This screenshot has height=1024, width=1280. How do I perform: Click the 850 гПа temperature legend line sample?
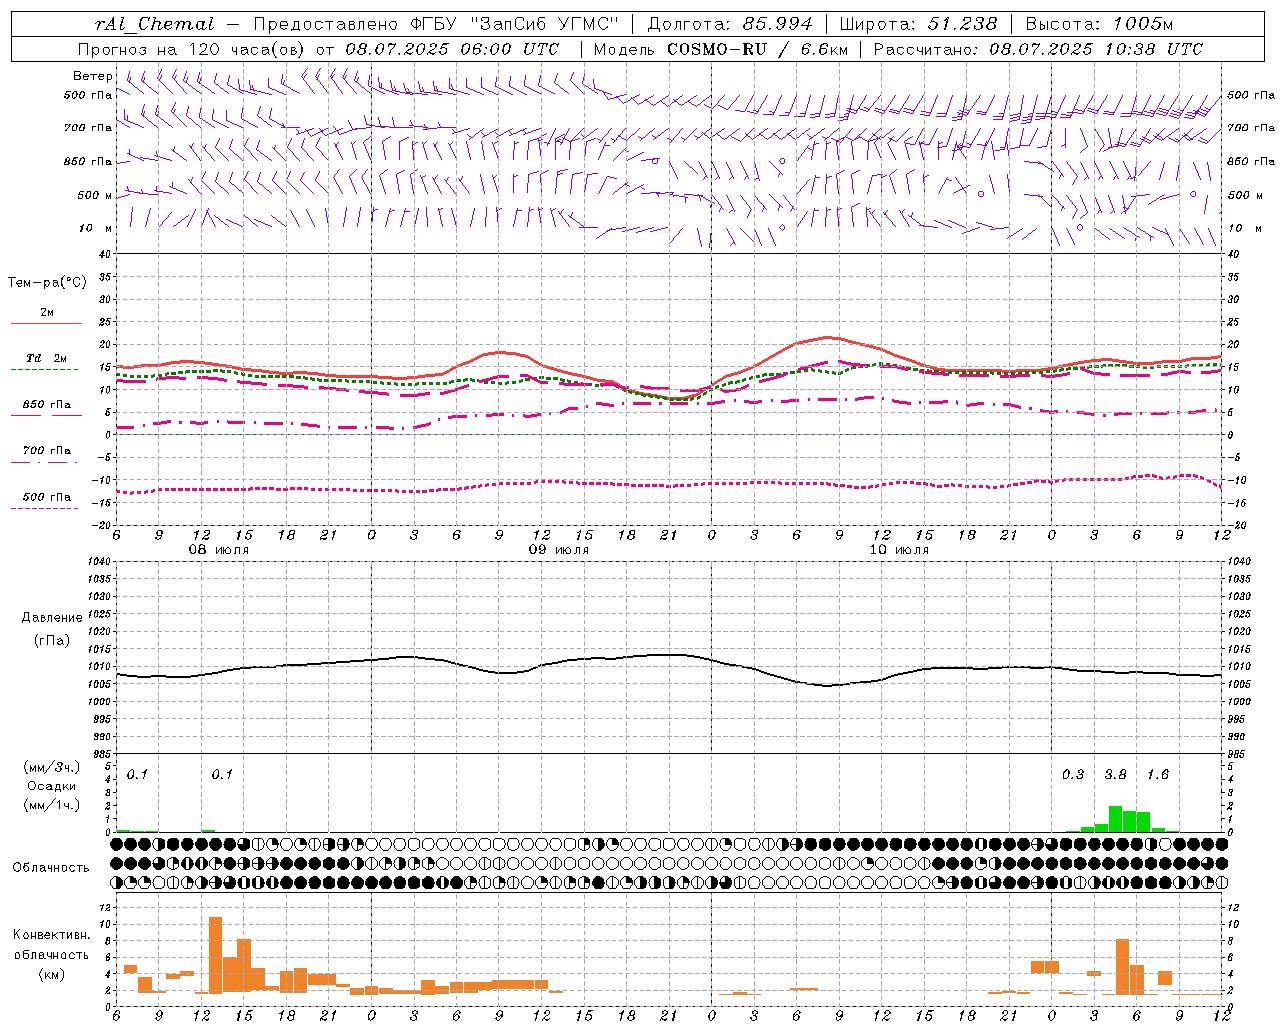pos(46,416)
